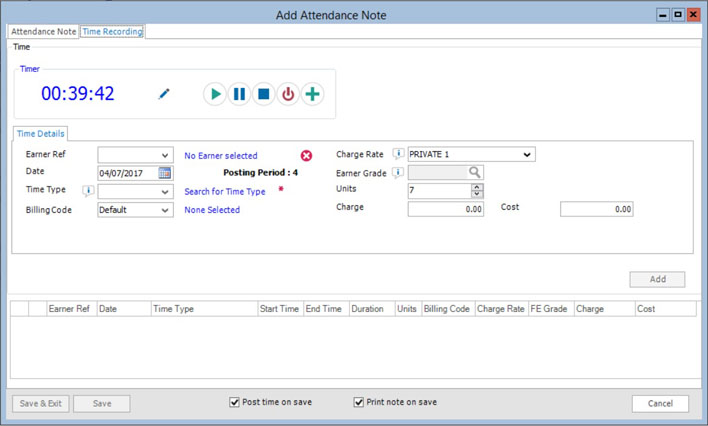Switch to the Attendance Note tab

[x=43, y=32]
